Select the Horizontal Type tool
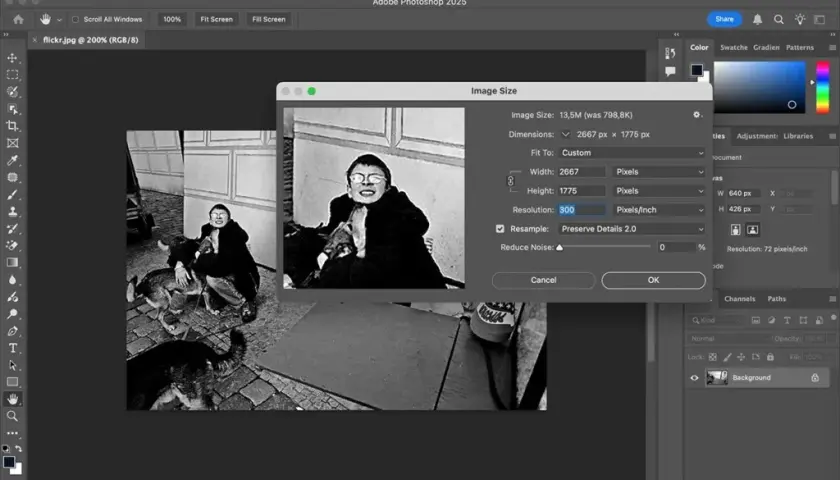The width and height of the screenshot is (840, 480). point(12,348)
